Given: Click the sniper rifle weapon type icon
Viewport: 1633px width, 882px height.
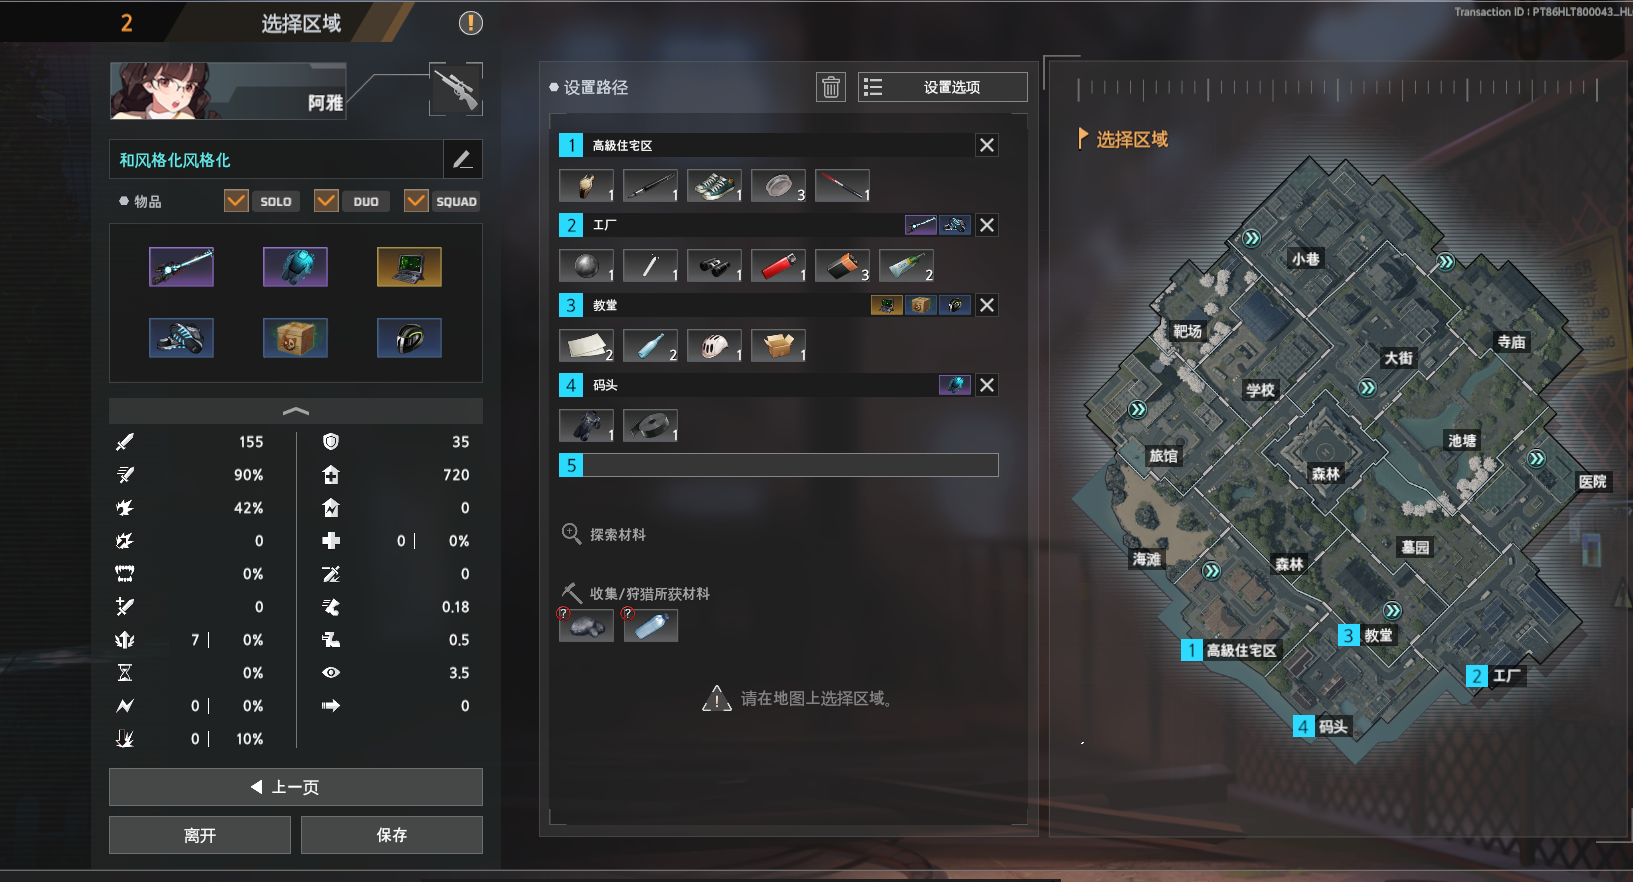Looking at the screenshot, I should 456,89.
